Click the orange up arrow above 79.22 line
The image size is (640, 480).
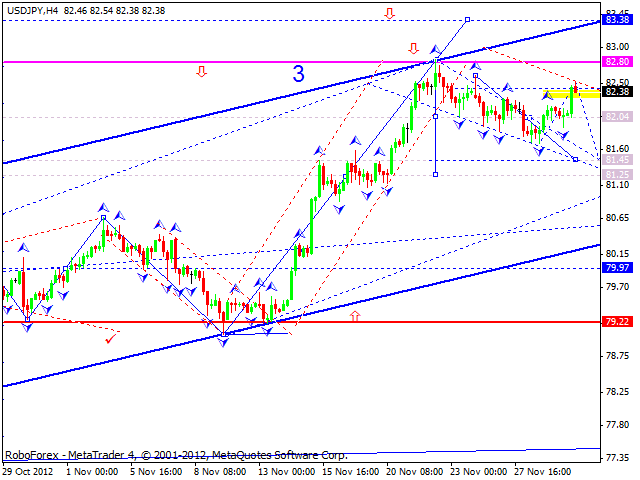click(354, 316)
